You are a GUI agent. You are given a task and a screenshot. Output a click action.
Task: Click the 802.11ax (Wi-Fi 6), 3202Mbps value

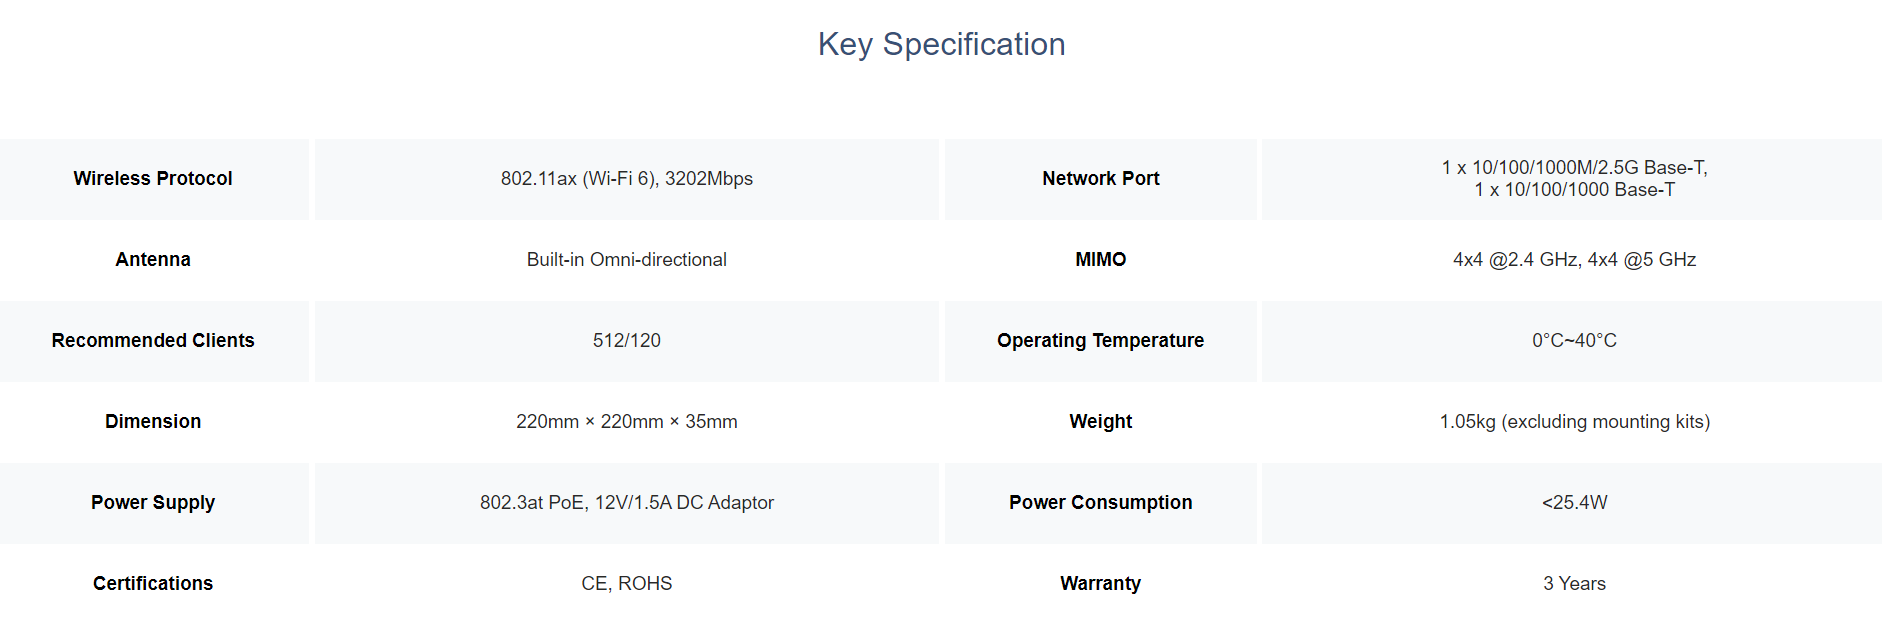pyautogui.click(x=627, y=179)
